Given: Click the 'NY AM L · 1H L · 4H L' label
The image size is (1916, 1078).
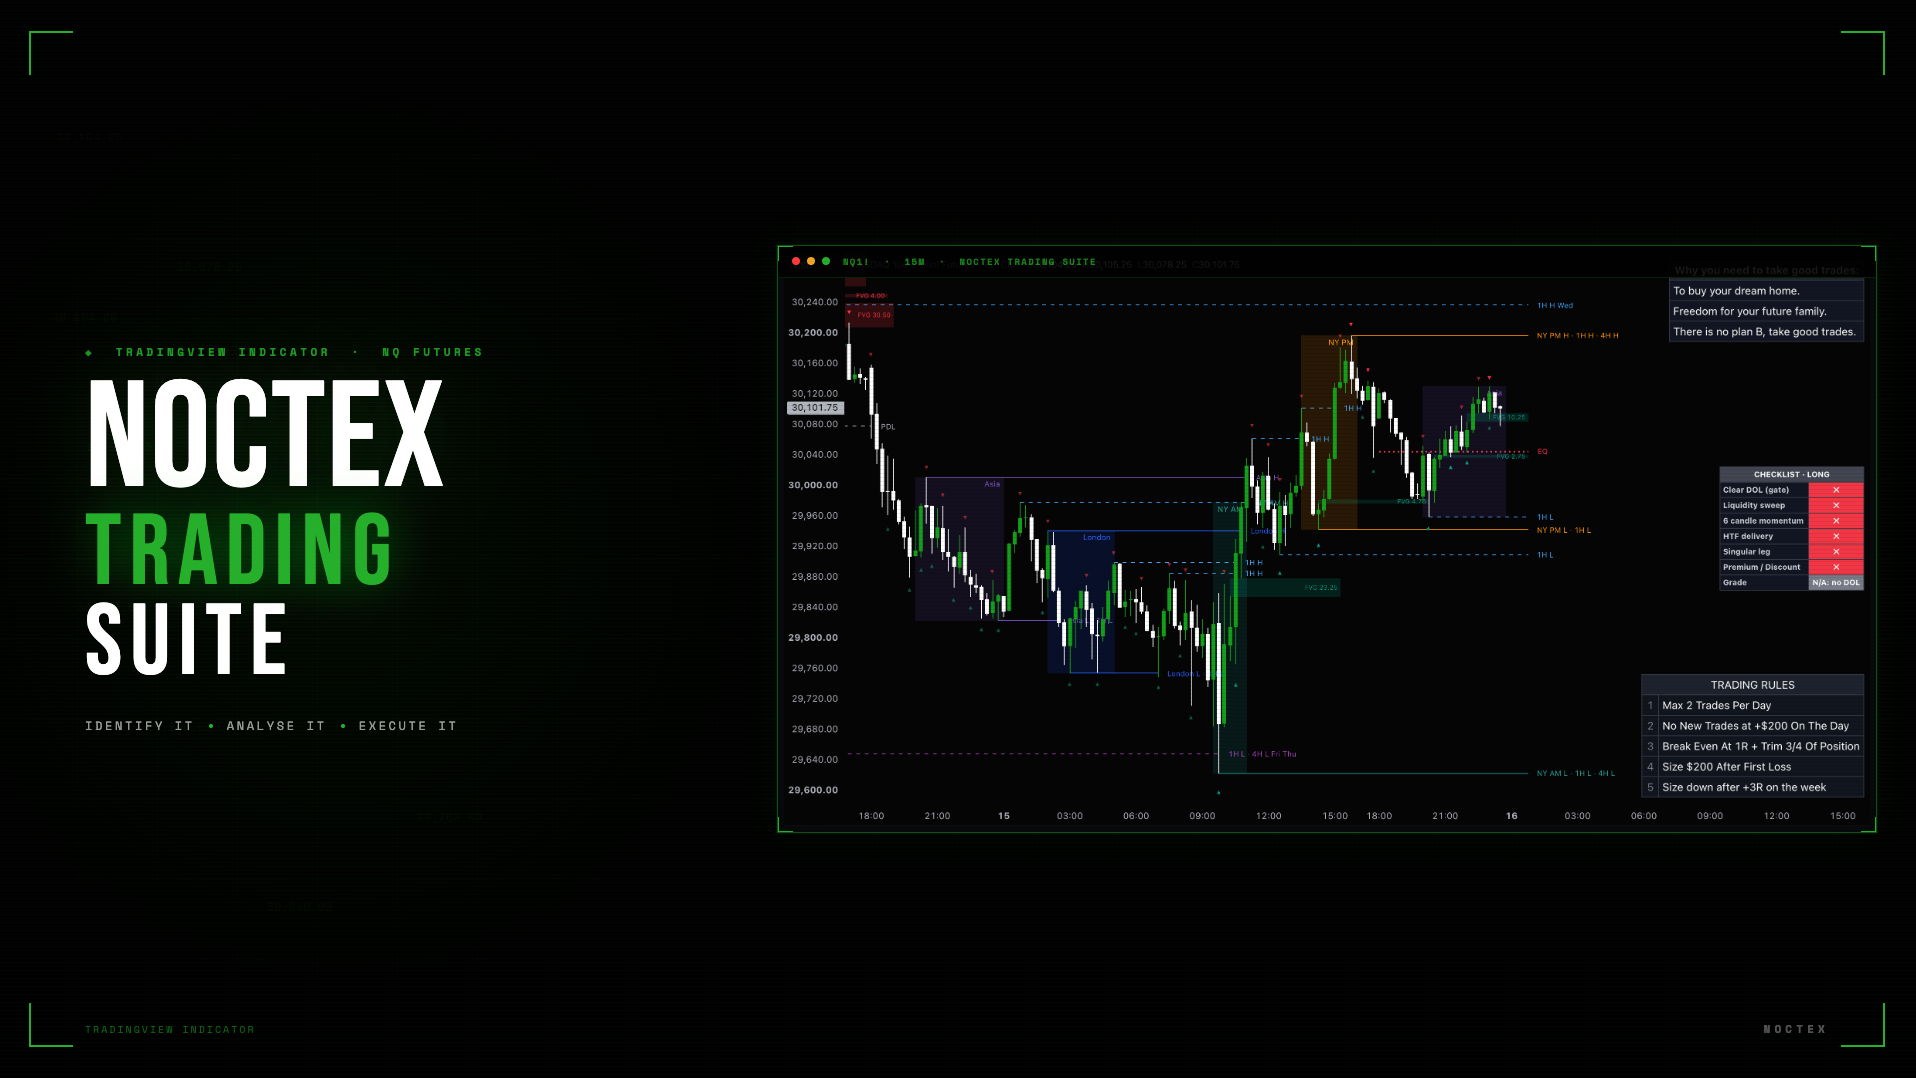Looking at the screenshot, I should coord(1575,774).
